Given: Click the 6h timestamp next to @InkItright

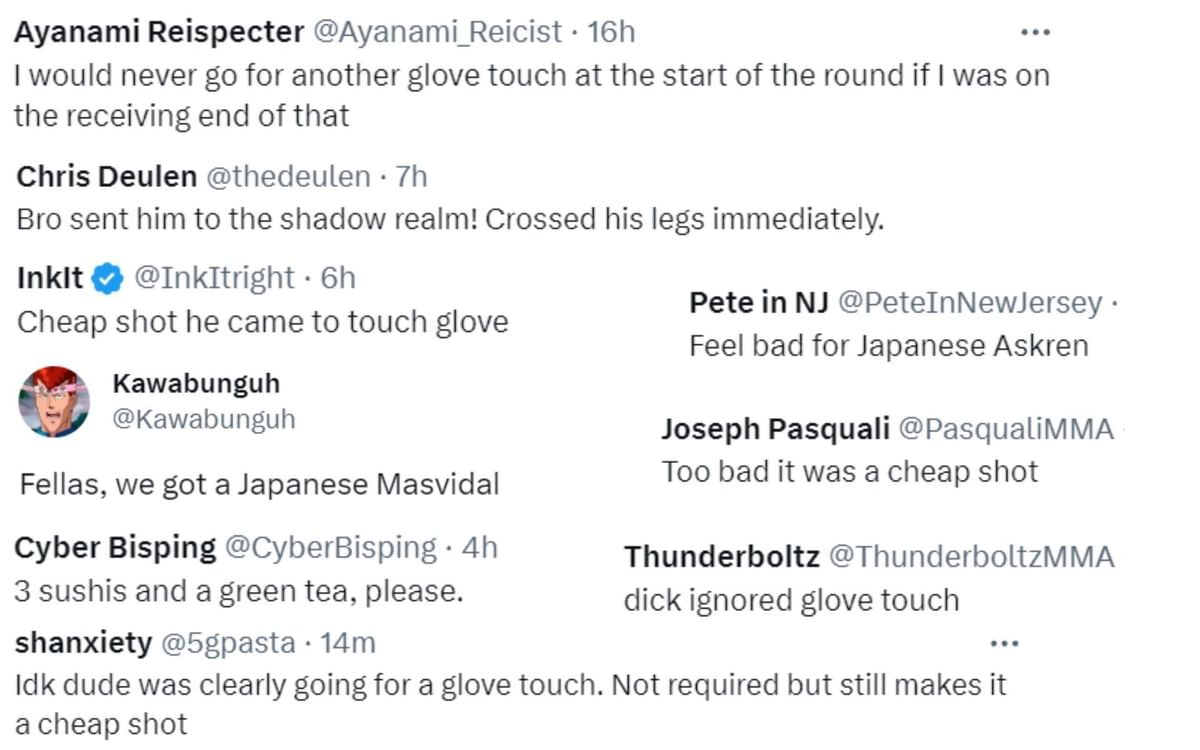Looking at the screenshot, I should pyautogui.click(x=337, y=278).
